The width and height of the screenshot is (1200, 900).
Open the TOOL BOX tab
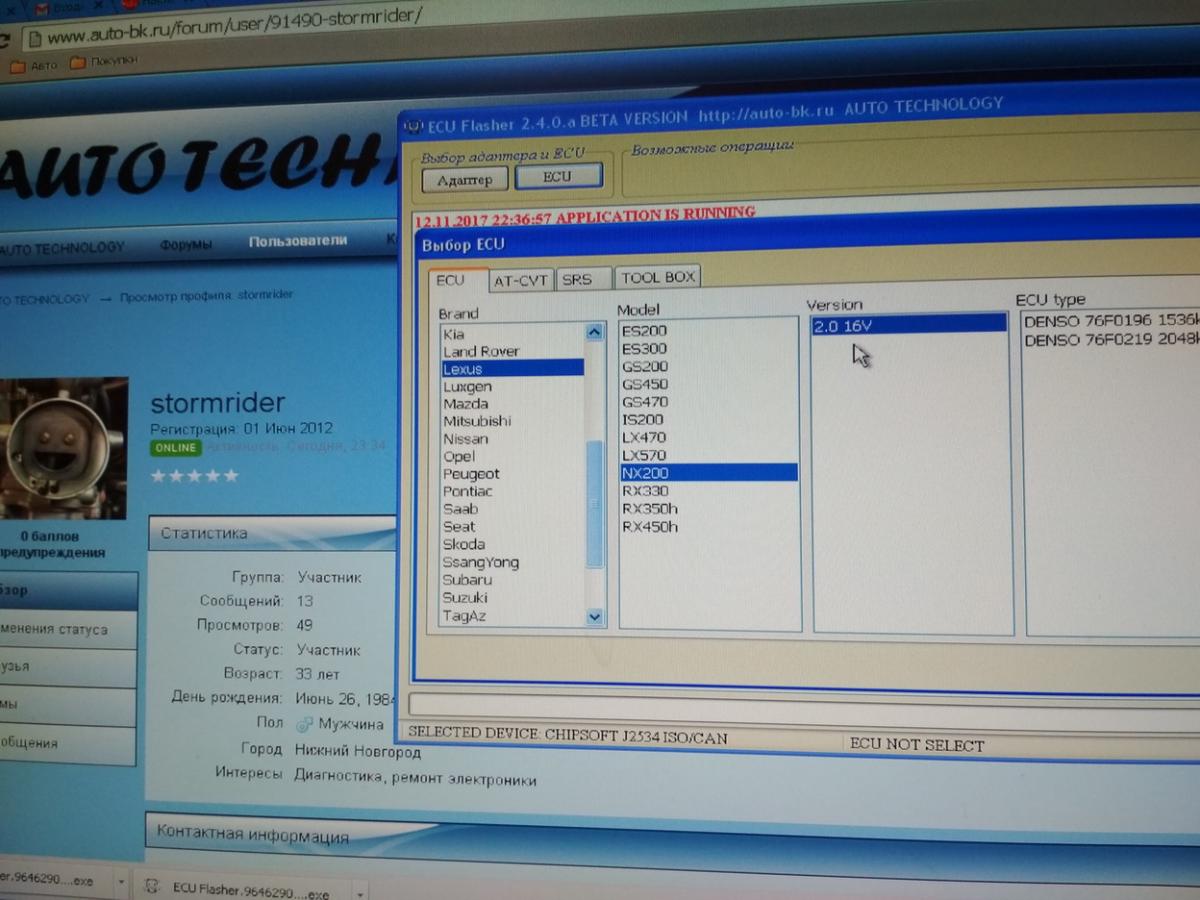click(658, 277)
